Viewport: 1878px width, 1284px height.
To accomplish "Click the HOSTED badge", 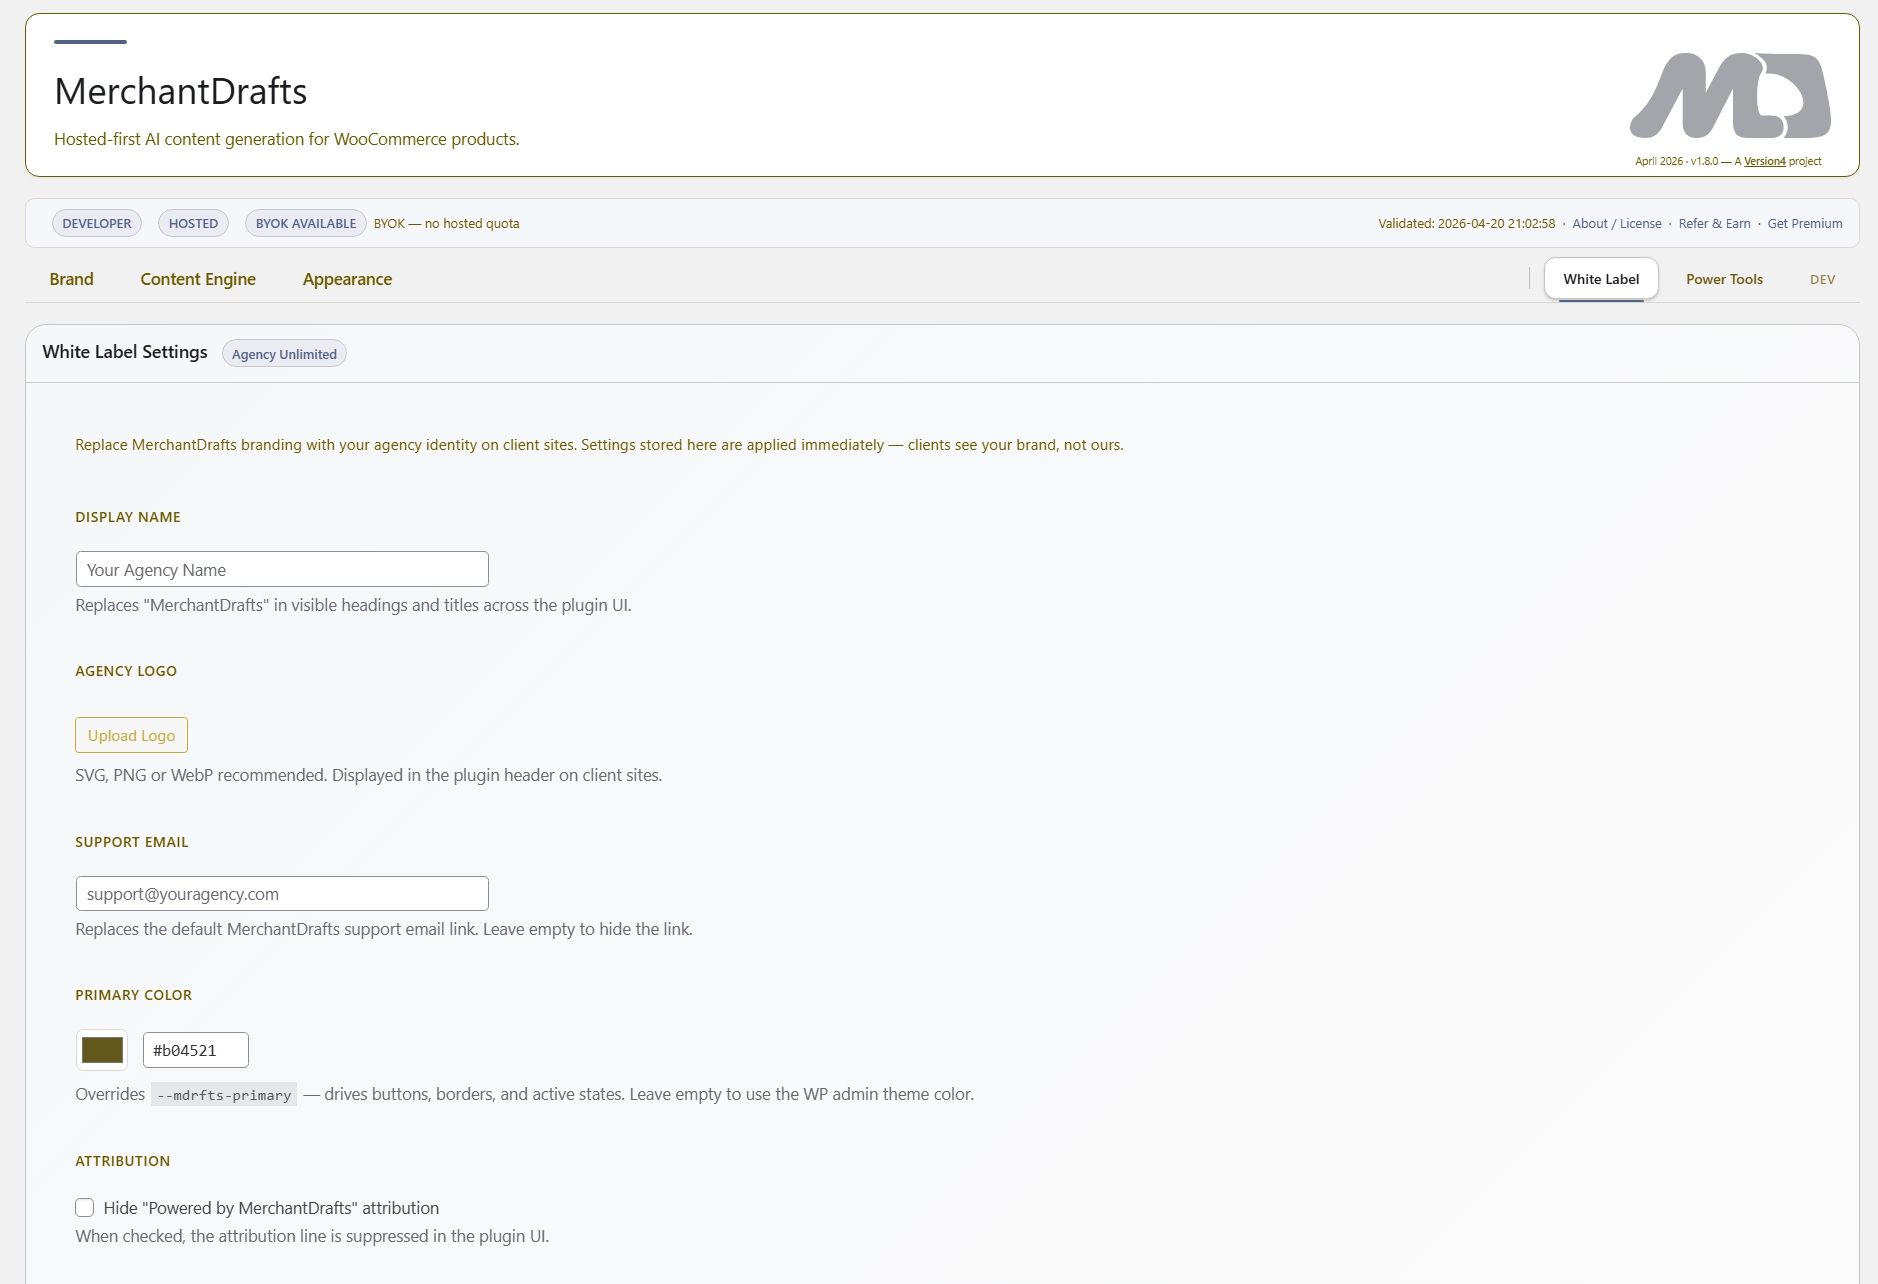I will [x=193, y=223].
